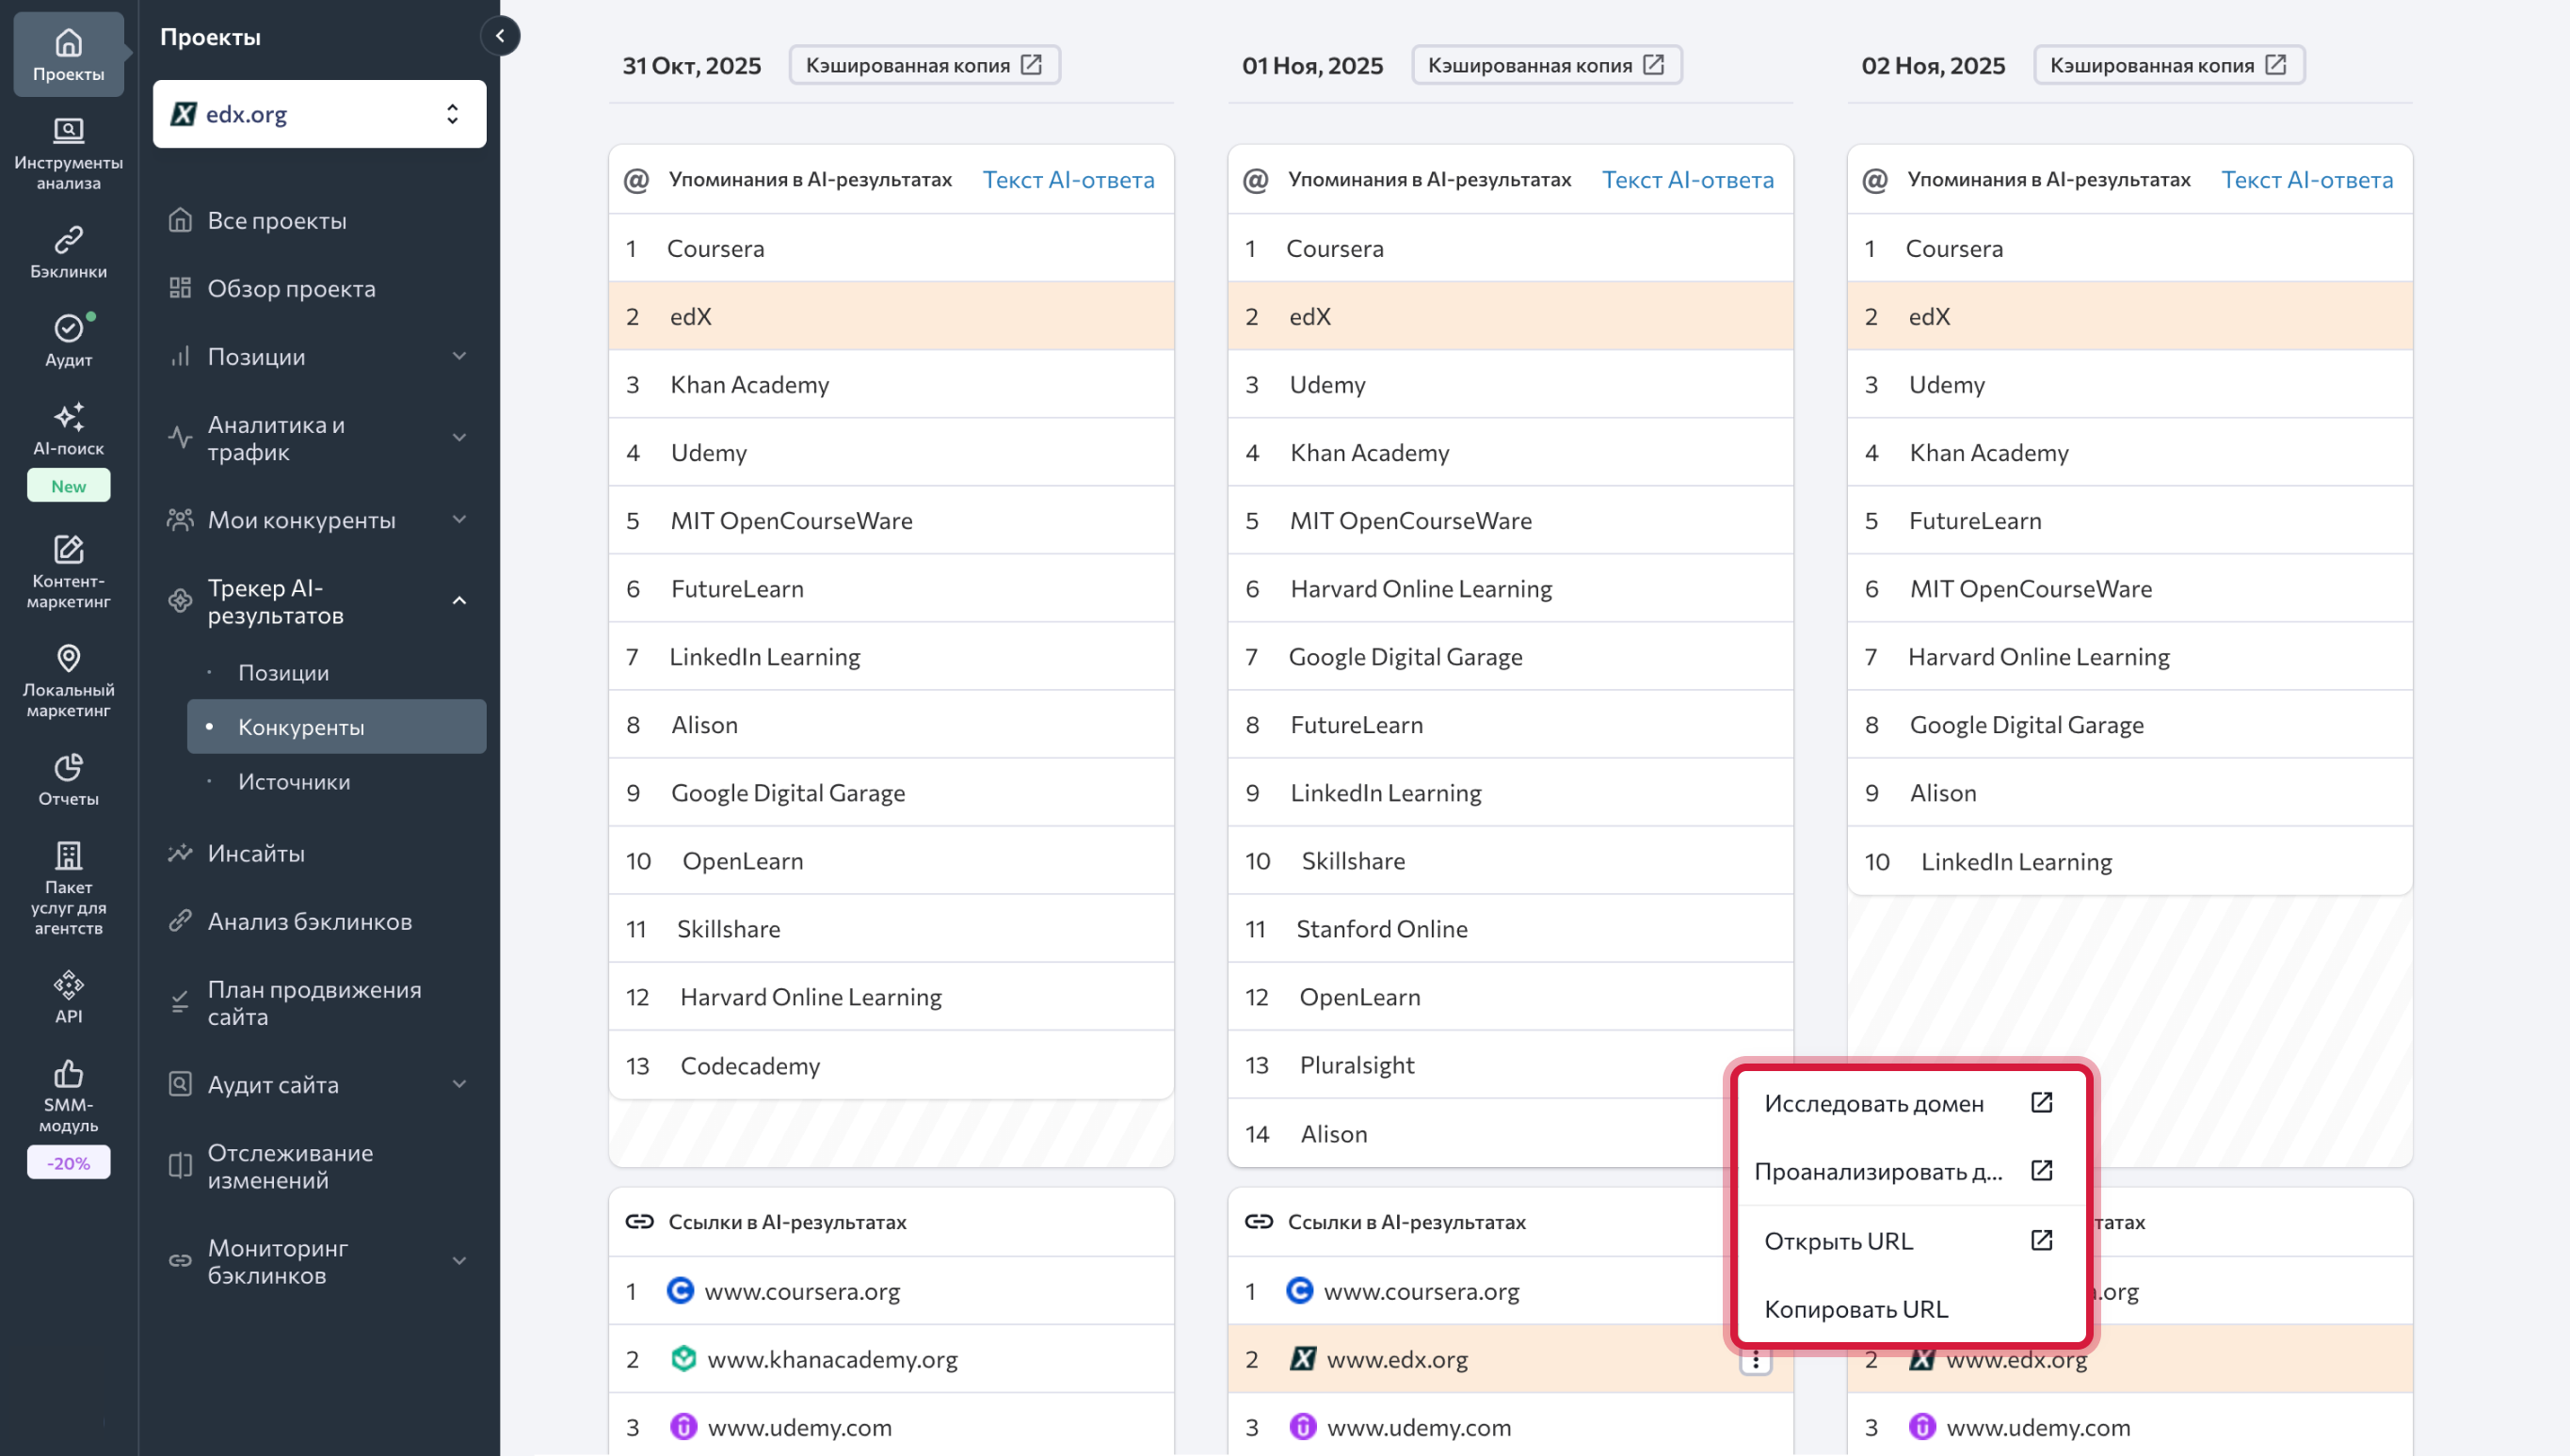Open Кэшированная копия for 31 Окт, 2025
This screenshot has height=1456, width=2570.
click(x=924, y=65)
